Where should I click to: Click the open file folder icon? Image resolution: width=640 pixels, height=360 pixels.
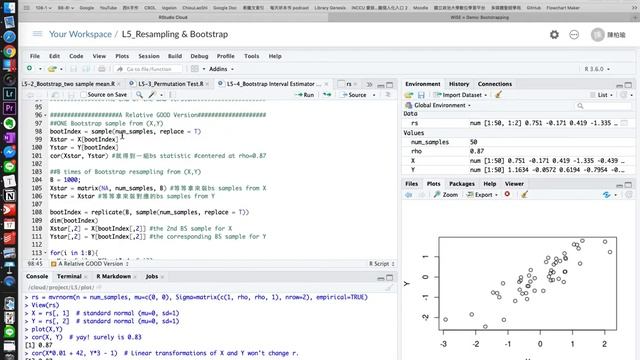52,69
